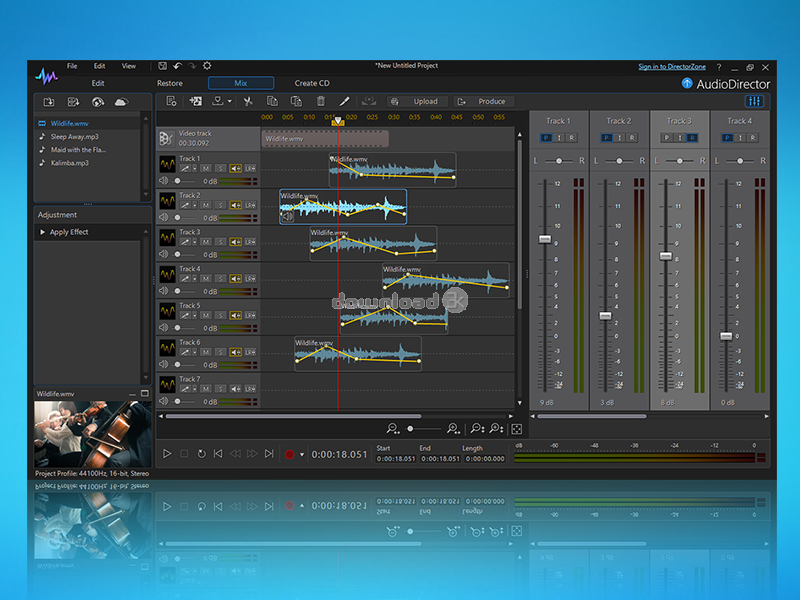The width and height of the screenshot is (800, 600).
Task: Toggle the I button in mixer Track 2
Action: click(619, 138)
